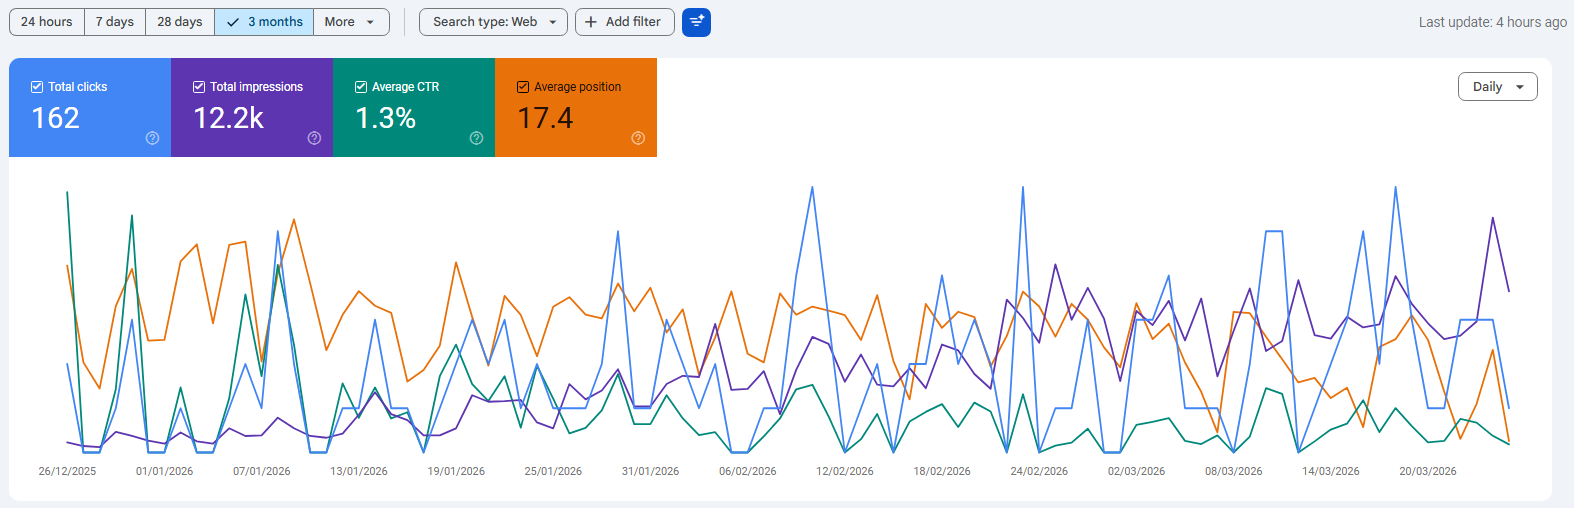Viewport: 1574px width, 508px height.
Task: Open help icon on Total clicks card
Action: click(x=152, y=138)
